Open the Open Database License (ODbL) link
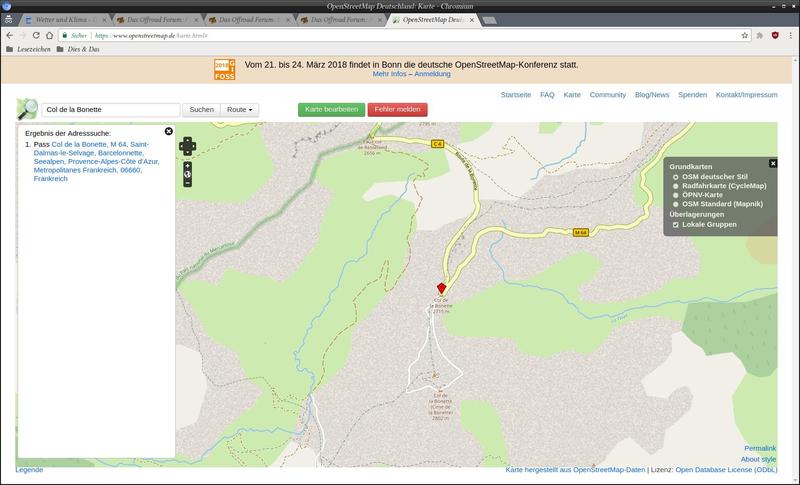This screenshot has width=800, height=485. [x=727, y=470]
